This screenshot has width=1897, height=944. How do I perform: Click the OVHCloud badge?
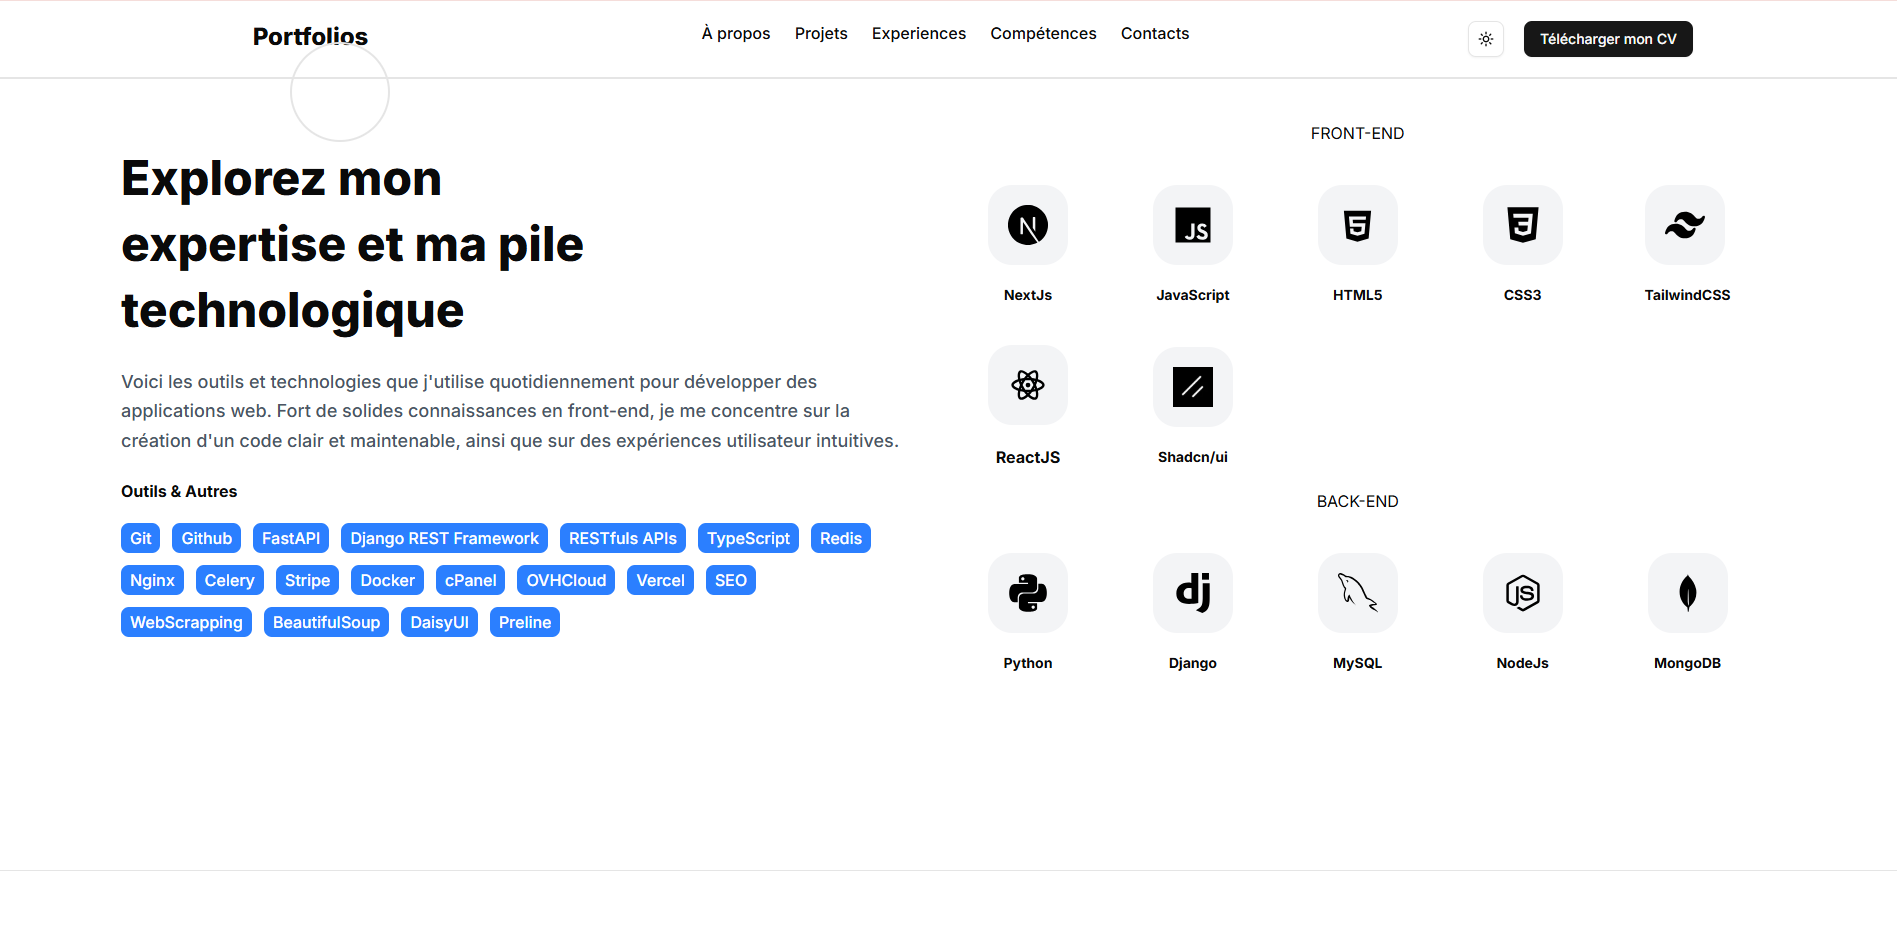(x=566, y=580)
